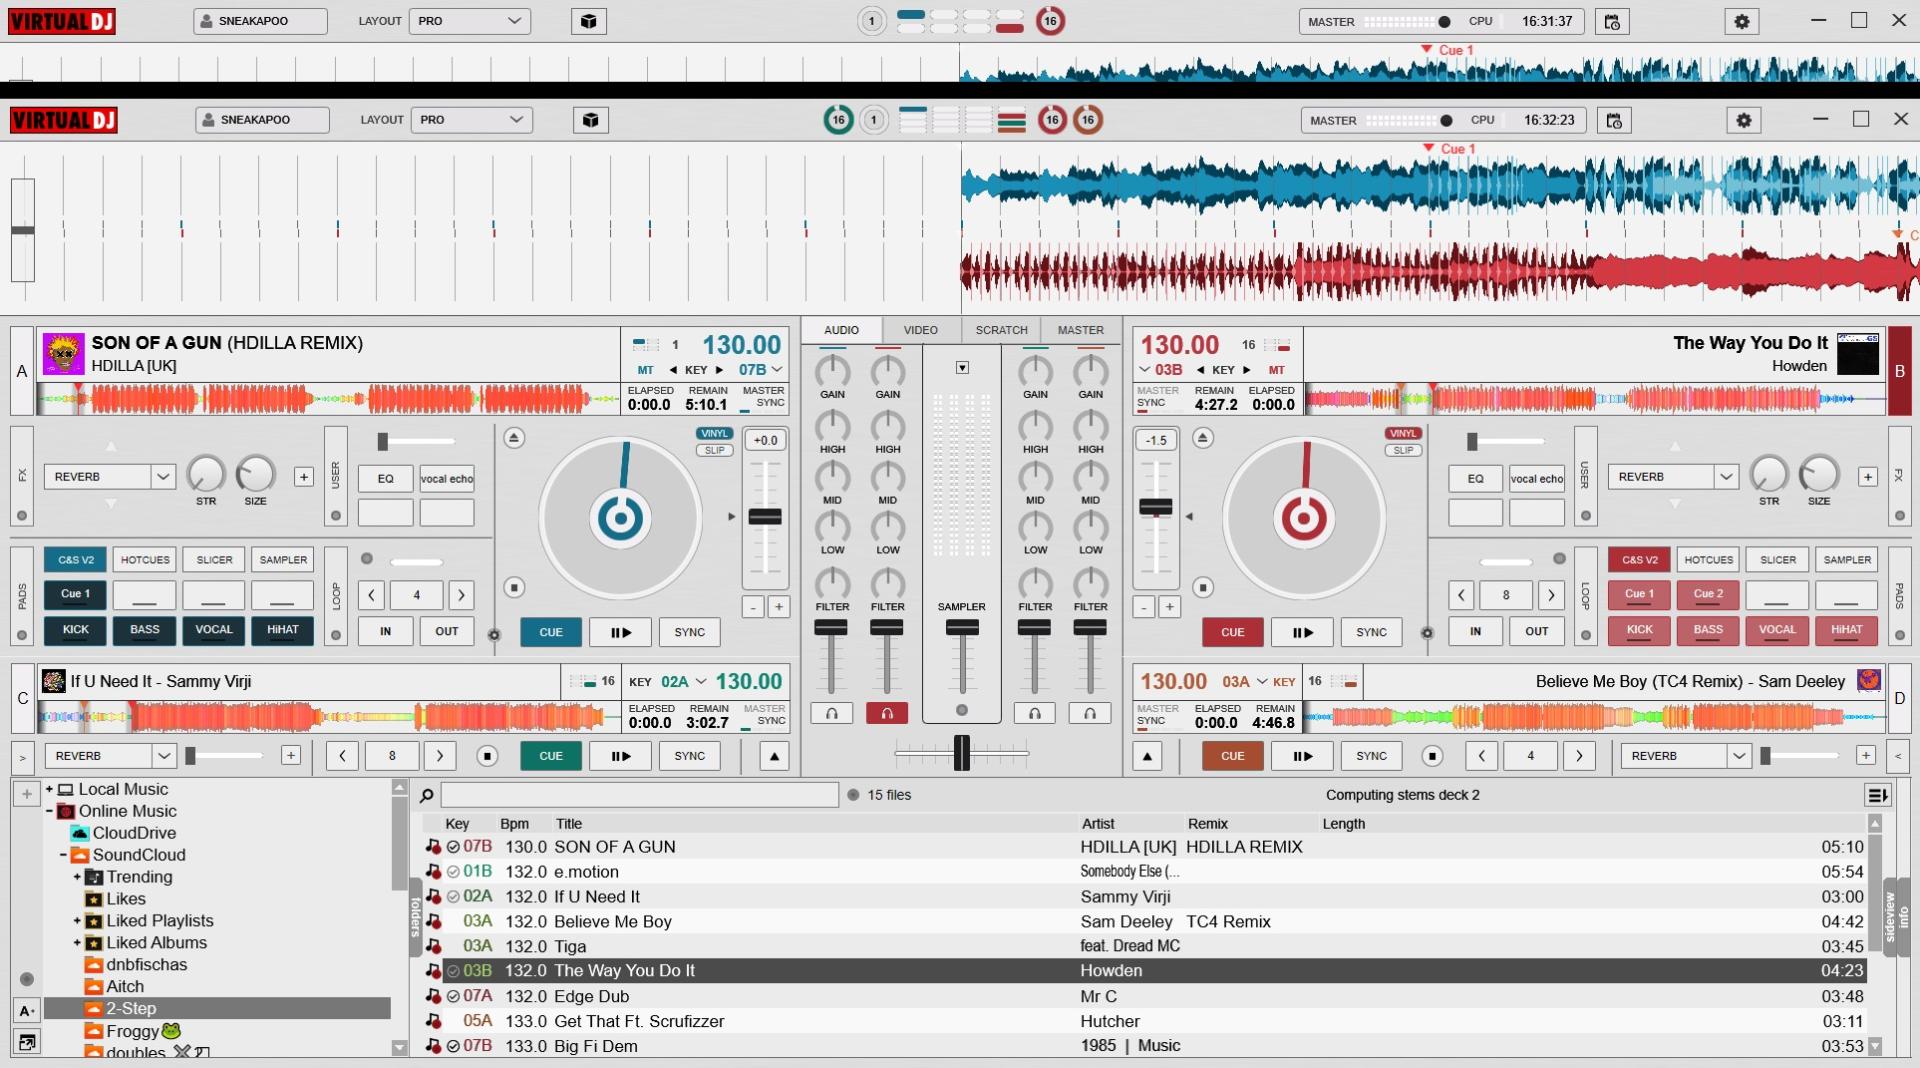The image size is (1920, 1068).
Task: Click deck A blue CUE button
Action: tap(551, 632)
